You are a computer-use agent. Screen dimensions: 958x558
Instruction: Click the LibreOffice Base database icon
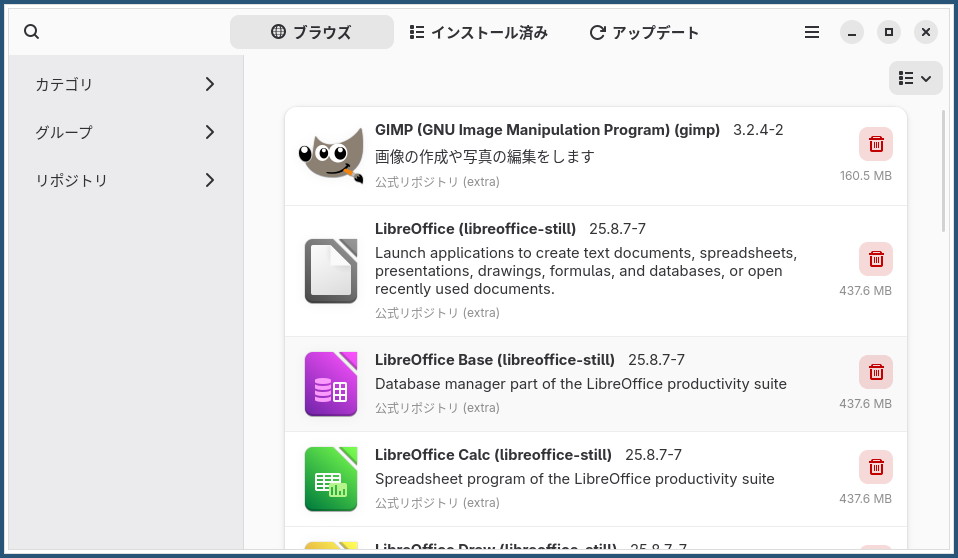(331, 384)
